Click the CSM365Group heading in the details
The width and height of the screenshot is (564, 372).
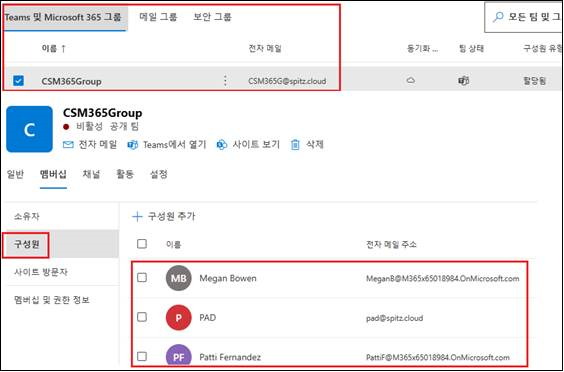click(103, 113)
